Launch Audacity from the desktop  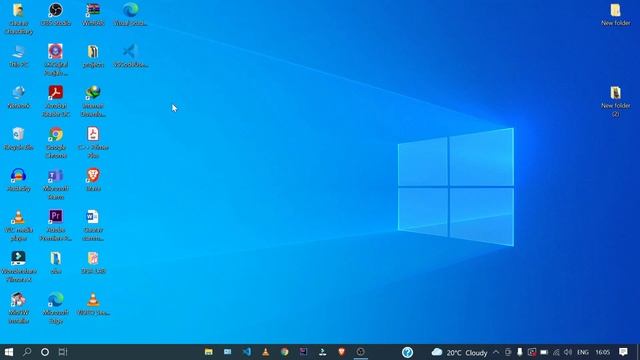click(18, 180)
